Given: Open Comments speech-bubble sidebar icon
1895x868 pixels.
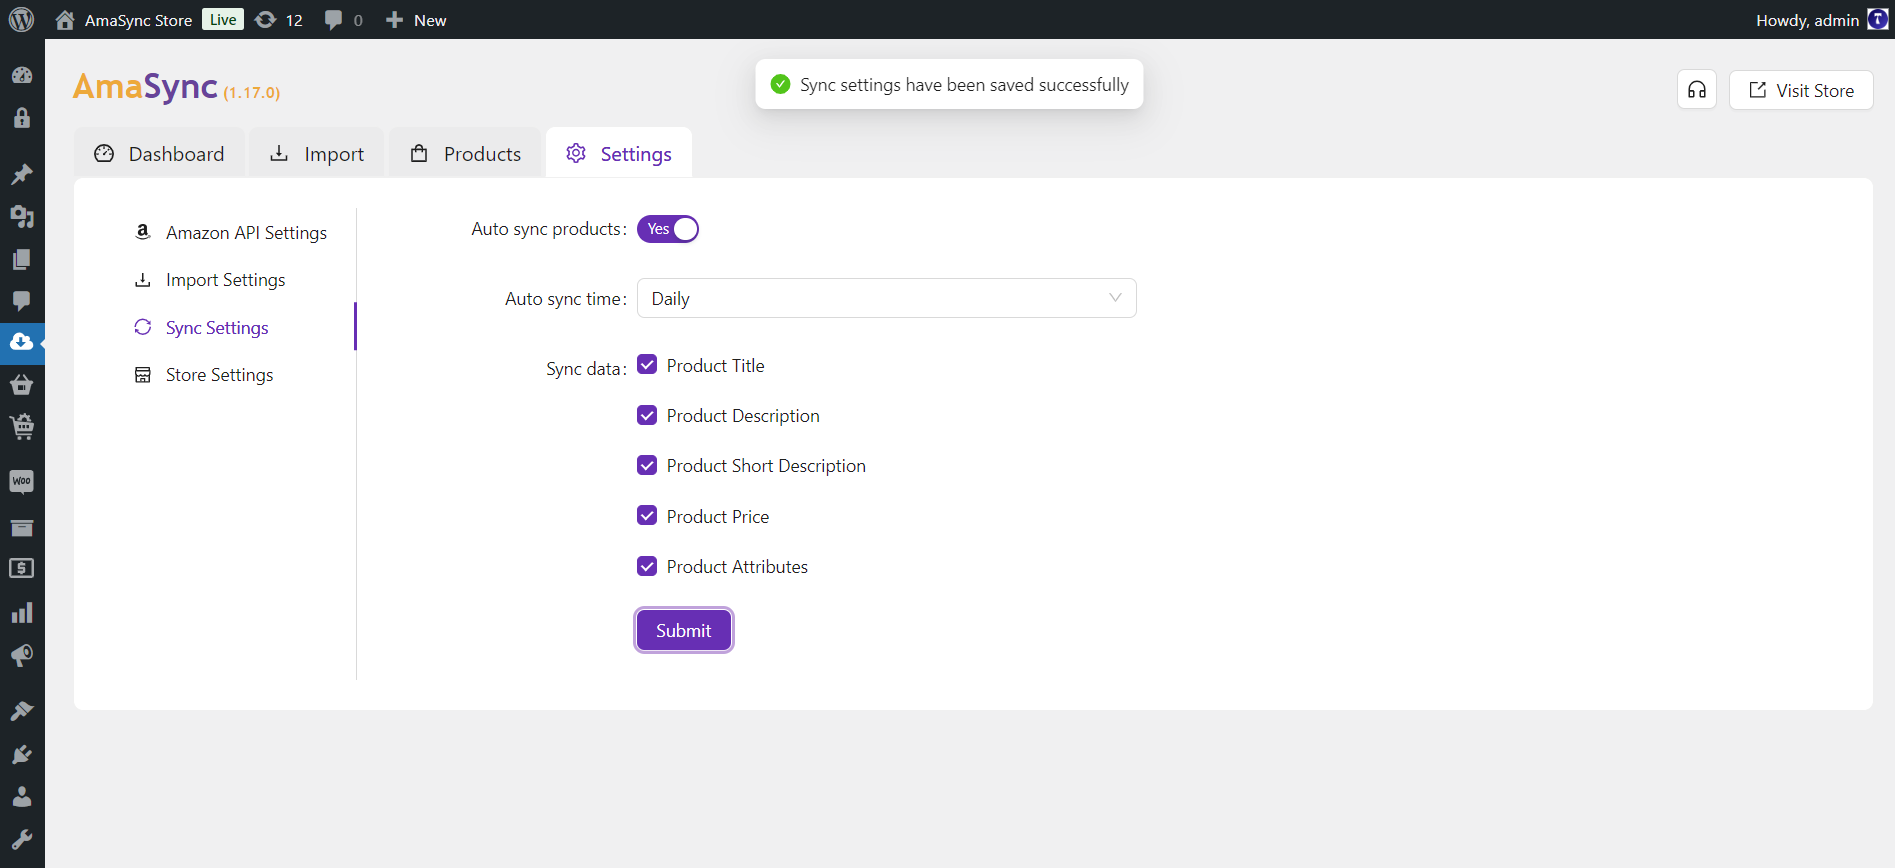Looking at the screenshot, I should point(22,301).
